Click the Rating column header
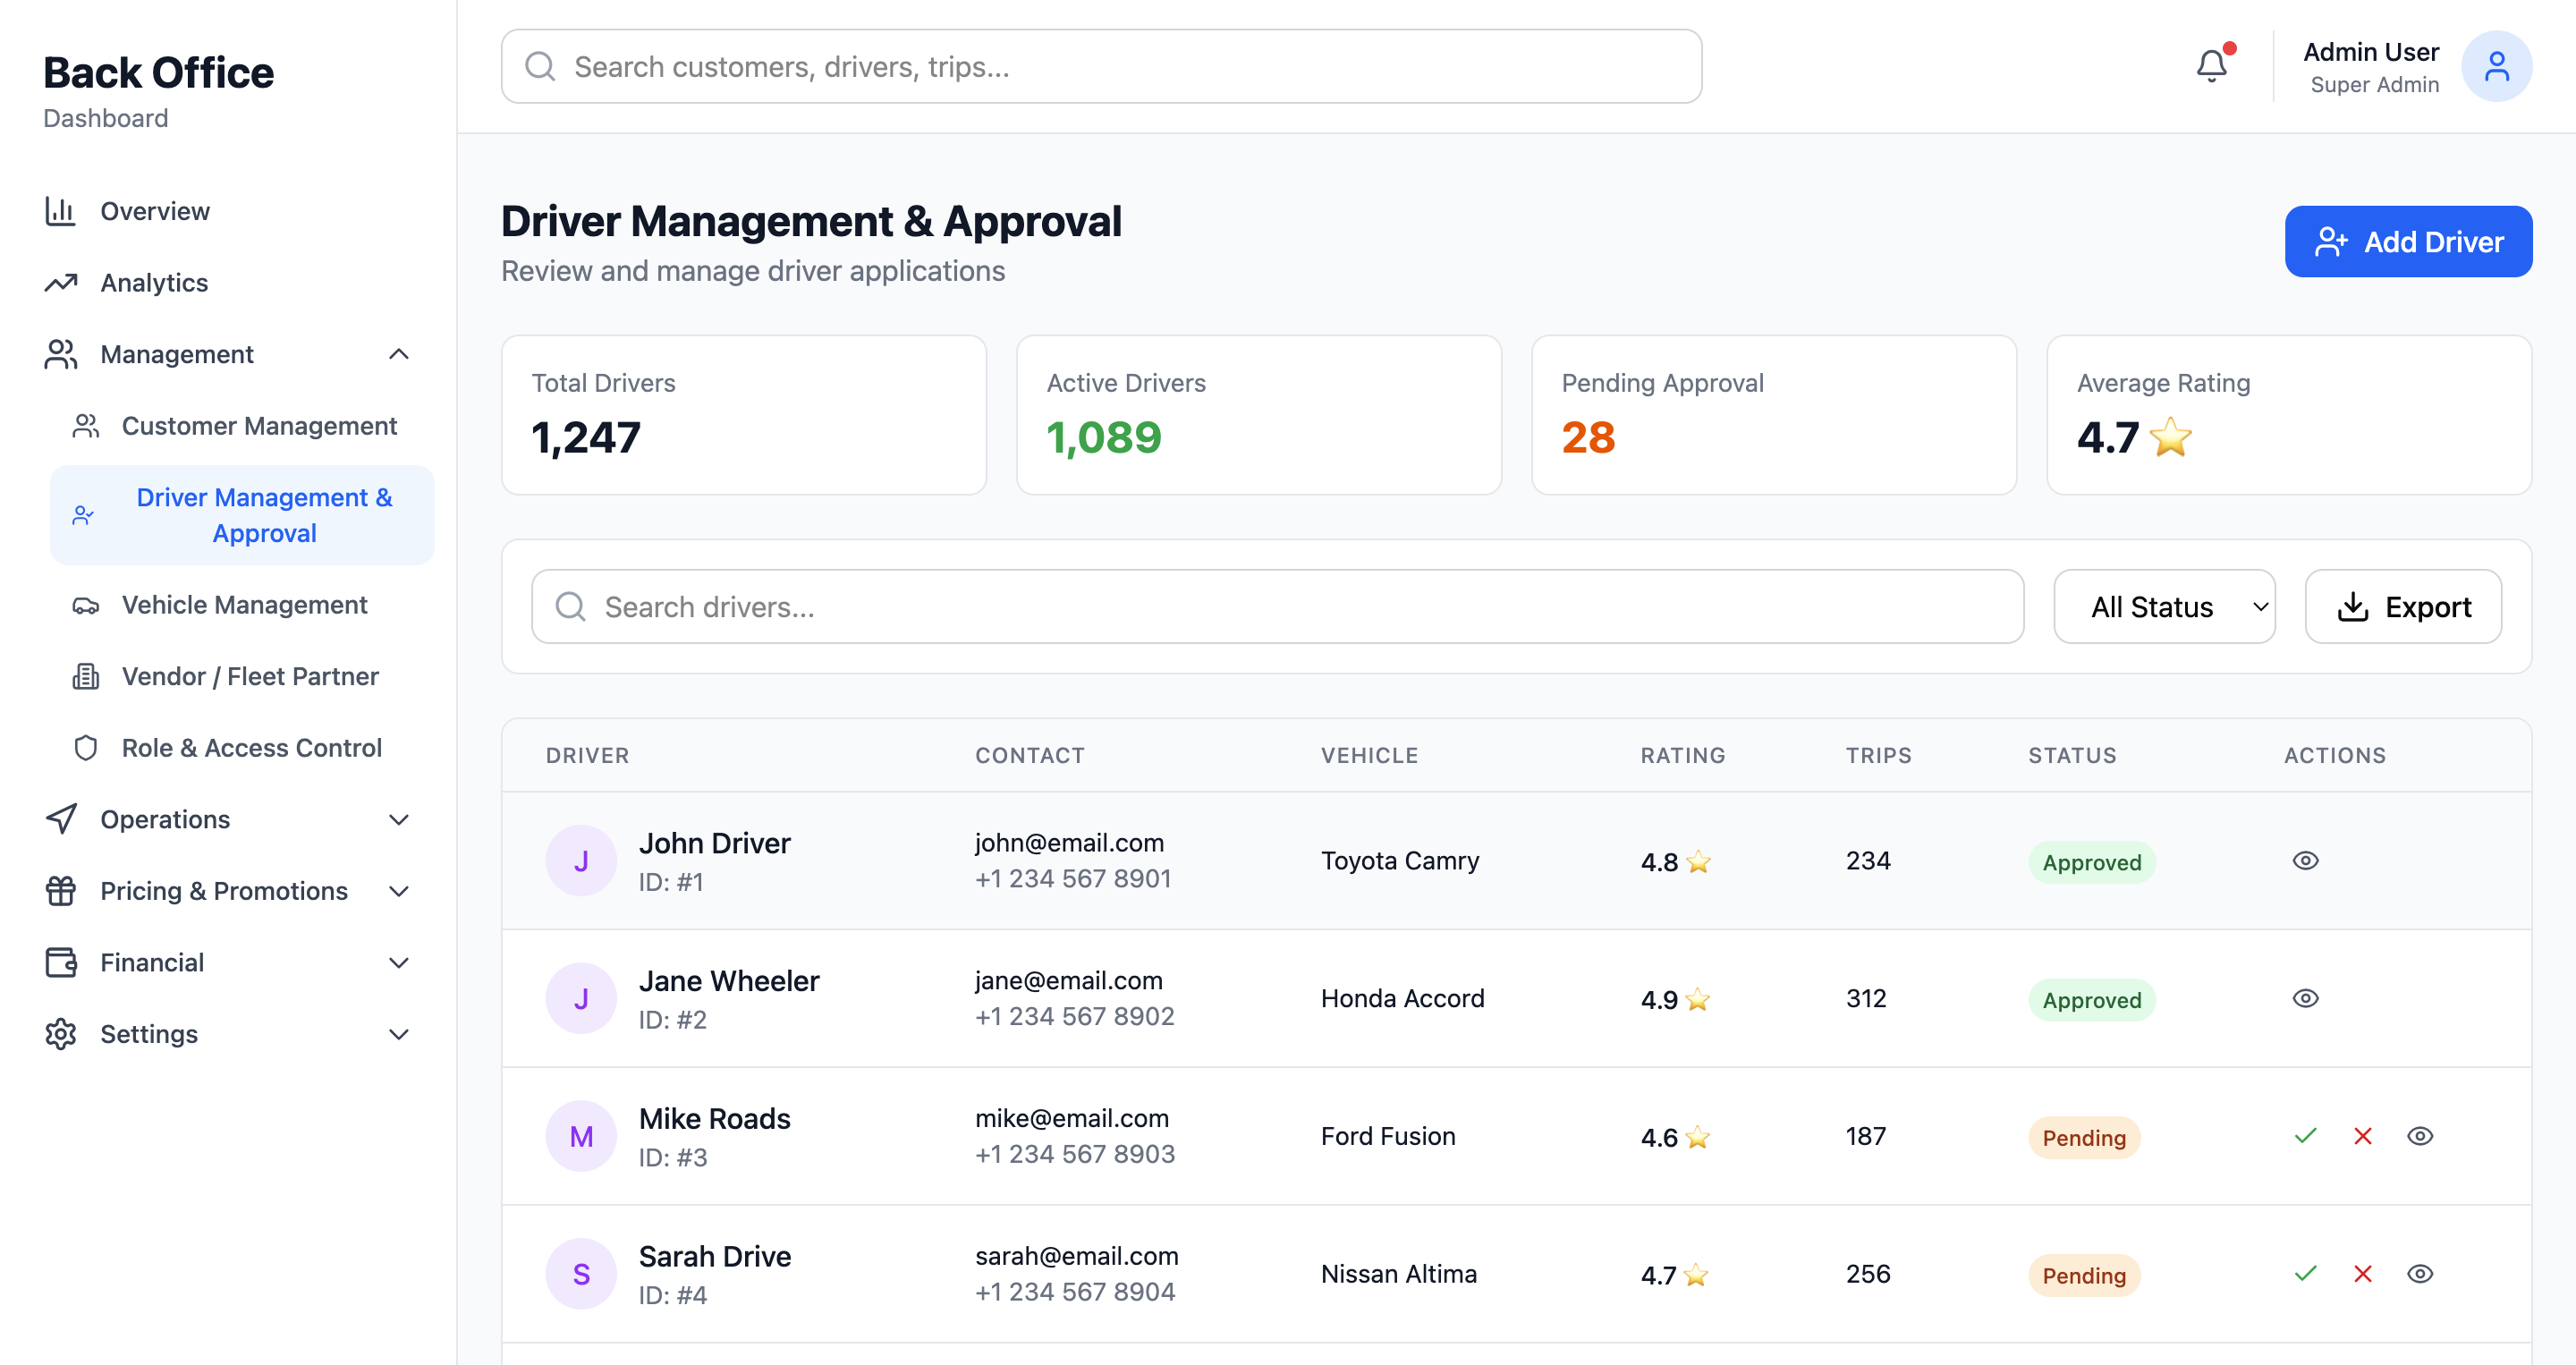This screenshot has height=1365, width=2576. (x=1683, y=756)
